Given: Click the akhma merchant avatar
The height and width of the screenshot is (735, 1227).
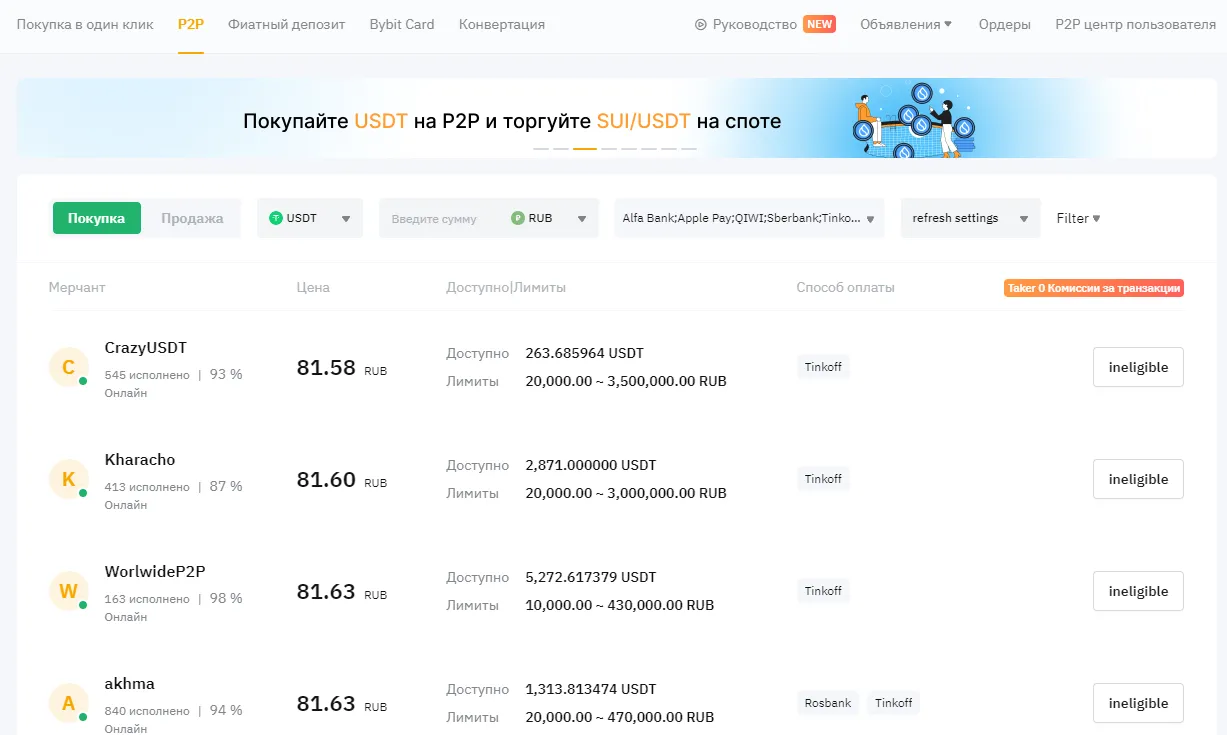Looking at the screenshot, I should [x=68, y=703].
